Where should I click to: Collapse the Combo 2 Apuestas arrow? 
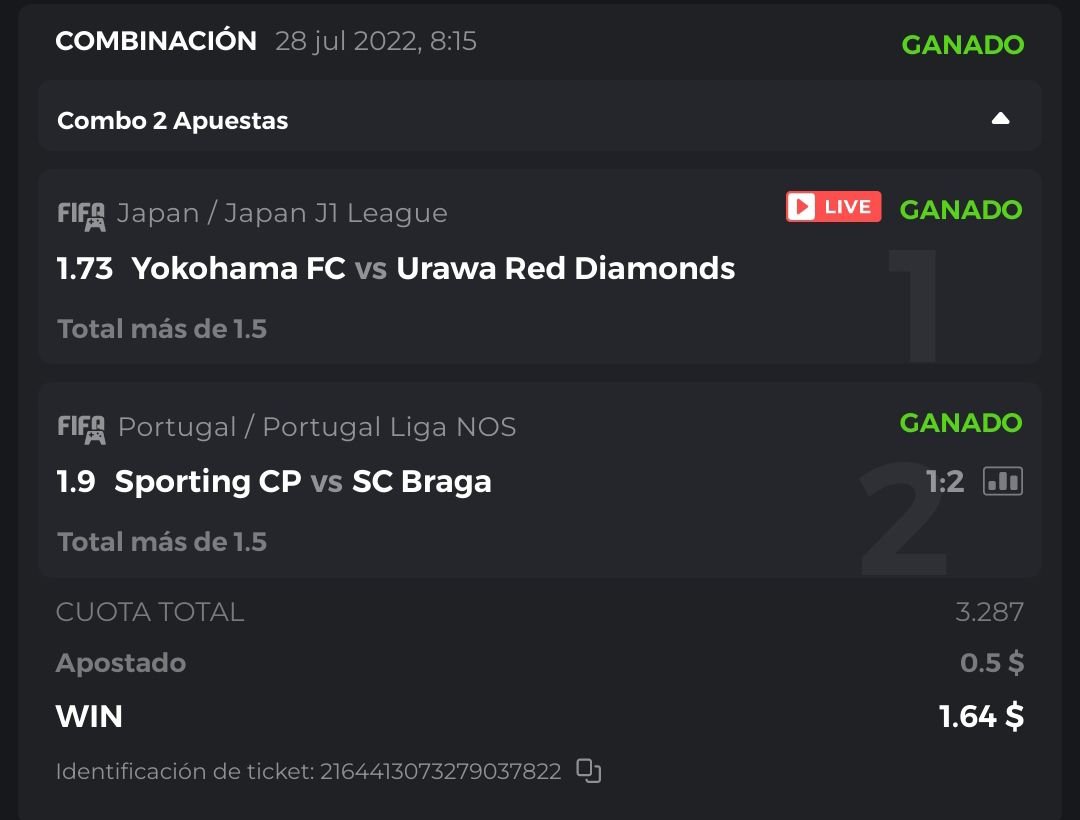coord(1000,119)
